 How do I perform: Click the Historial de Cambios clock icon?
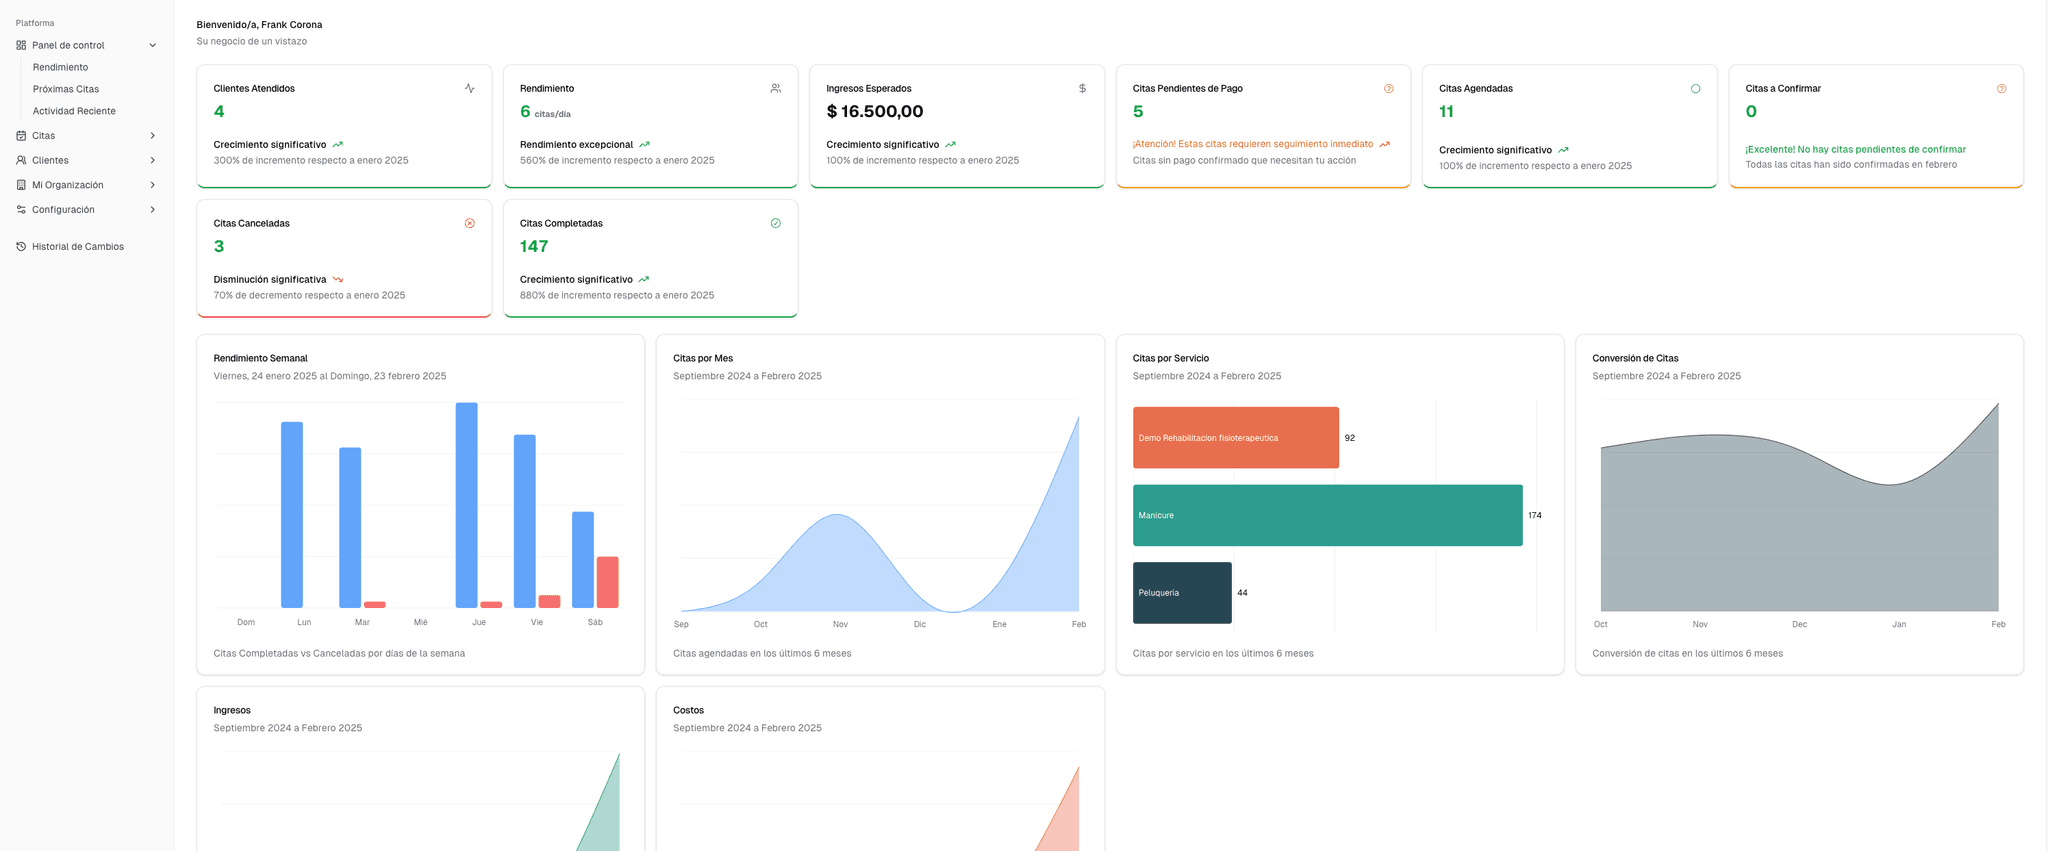tap(21, 247)
